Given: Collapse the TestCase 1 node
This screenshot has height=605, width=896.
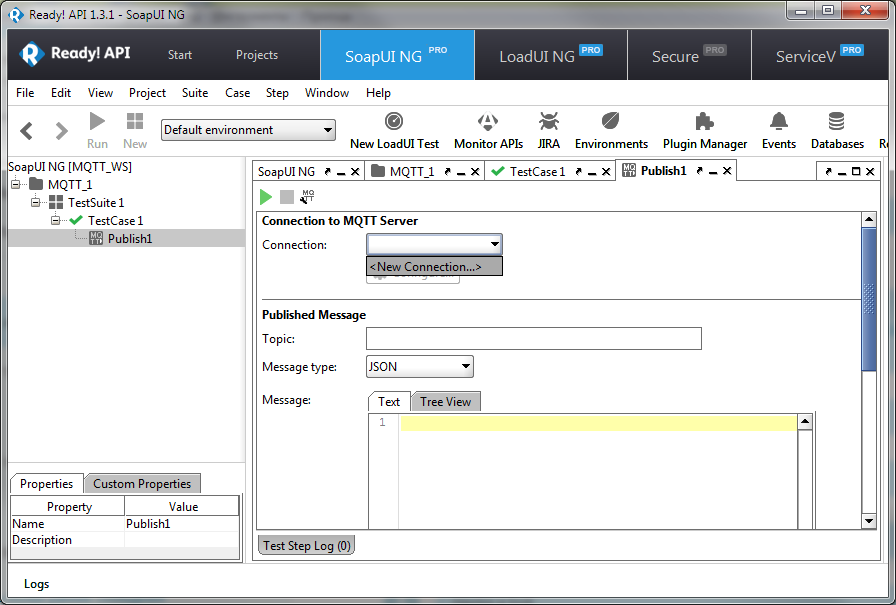Looking at the screenshot, I should [56, 220].
